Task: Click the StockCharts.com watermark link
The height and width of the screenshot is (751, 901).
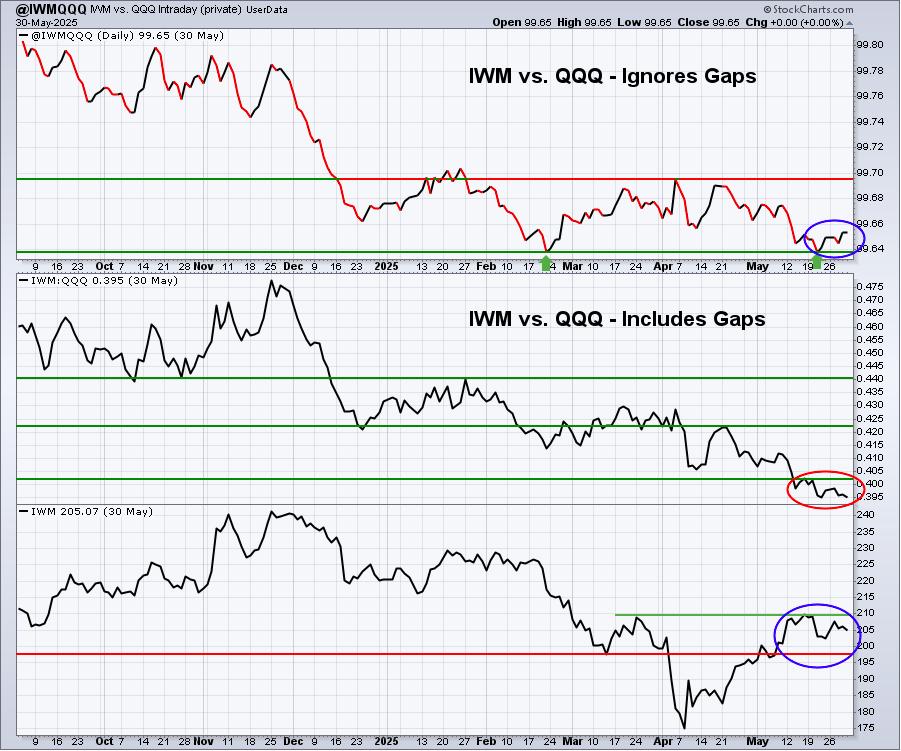Action: [x=808, y=9]
